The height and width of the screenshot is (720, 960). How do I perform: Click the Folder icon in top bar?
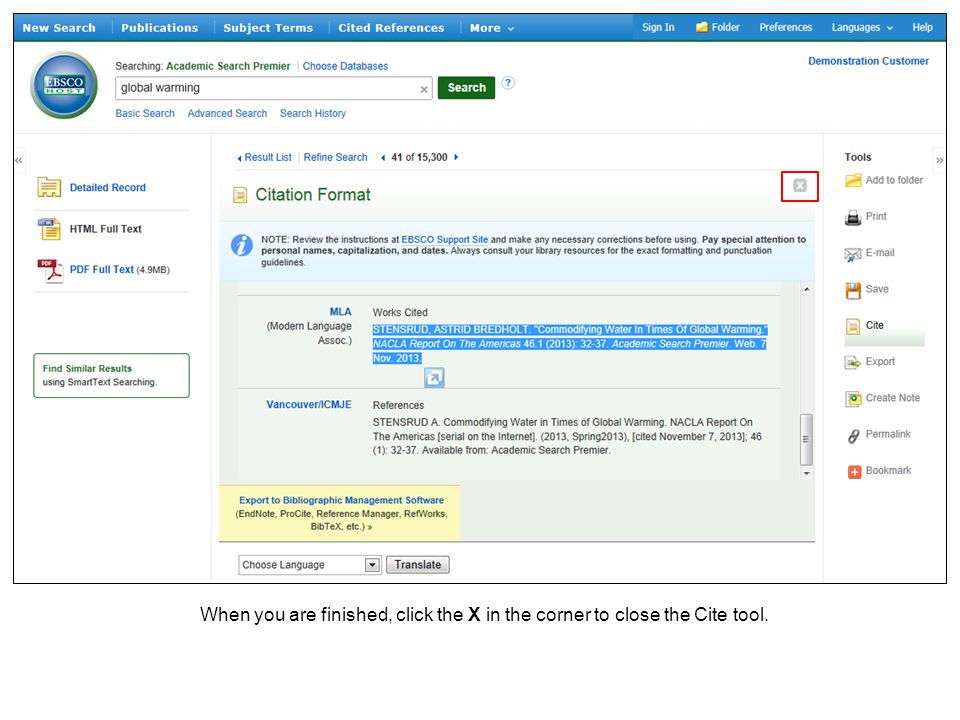tap(702, 27)
